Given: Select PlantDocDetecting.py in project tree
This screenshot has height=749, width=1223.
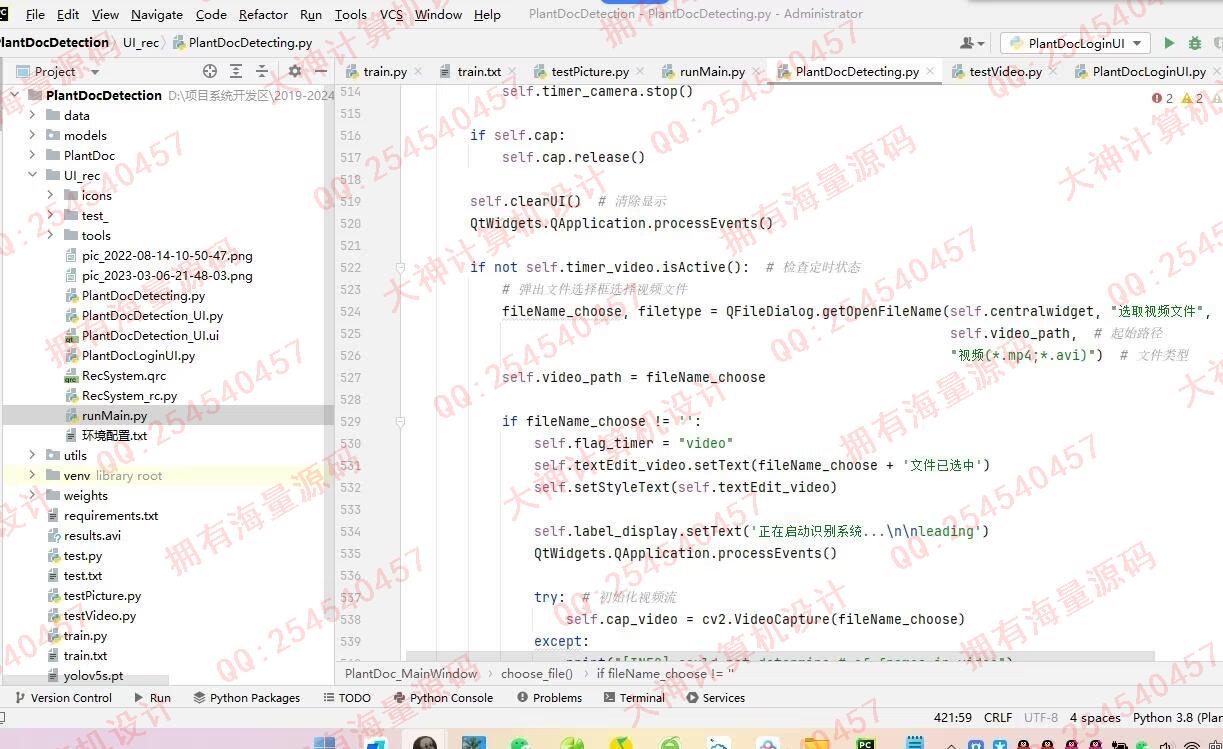Looking at the screenshot, I should click(143, 295).
